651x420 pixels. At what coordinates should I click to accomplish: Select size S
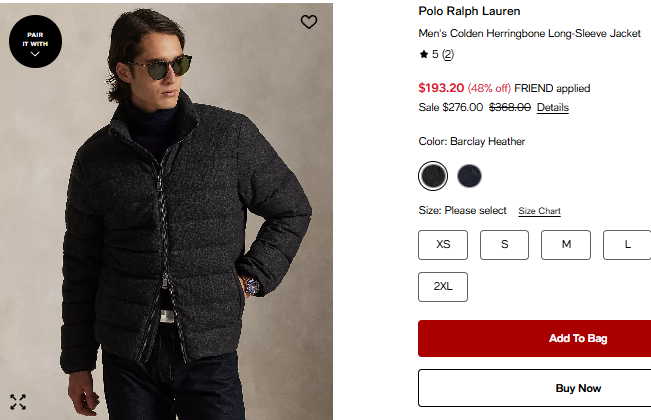point(504,245)
